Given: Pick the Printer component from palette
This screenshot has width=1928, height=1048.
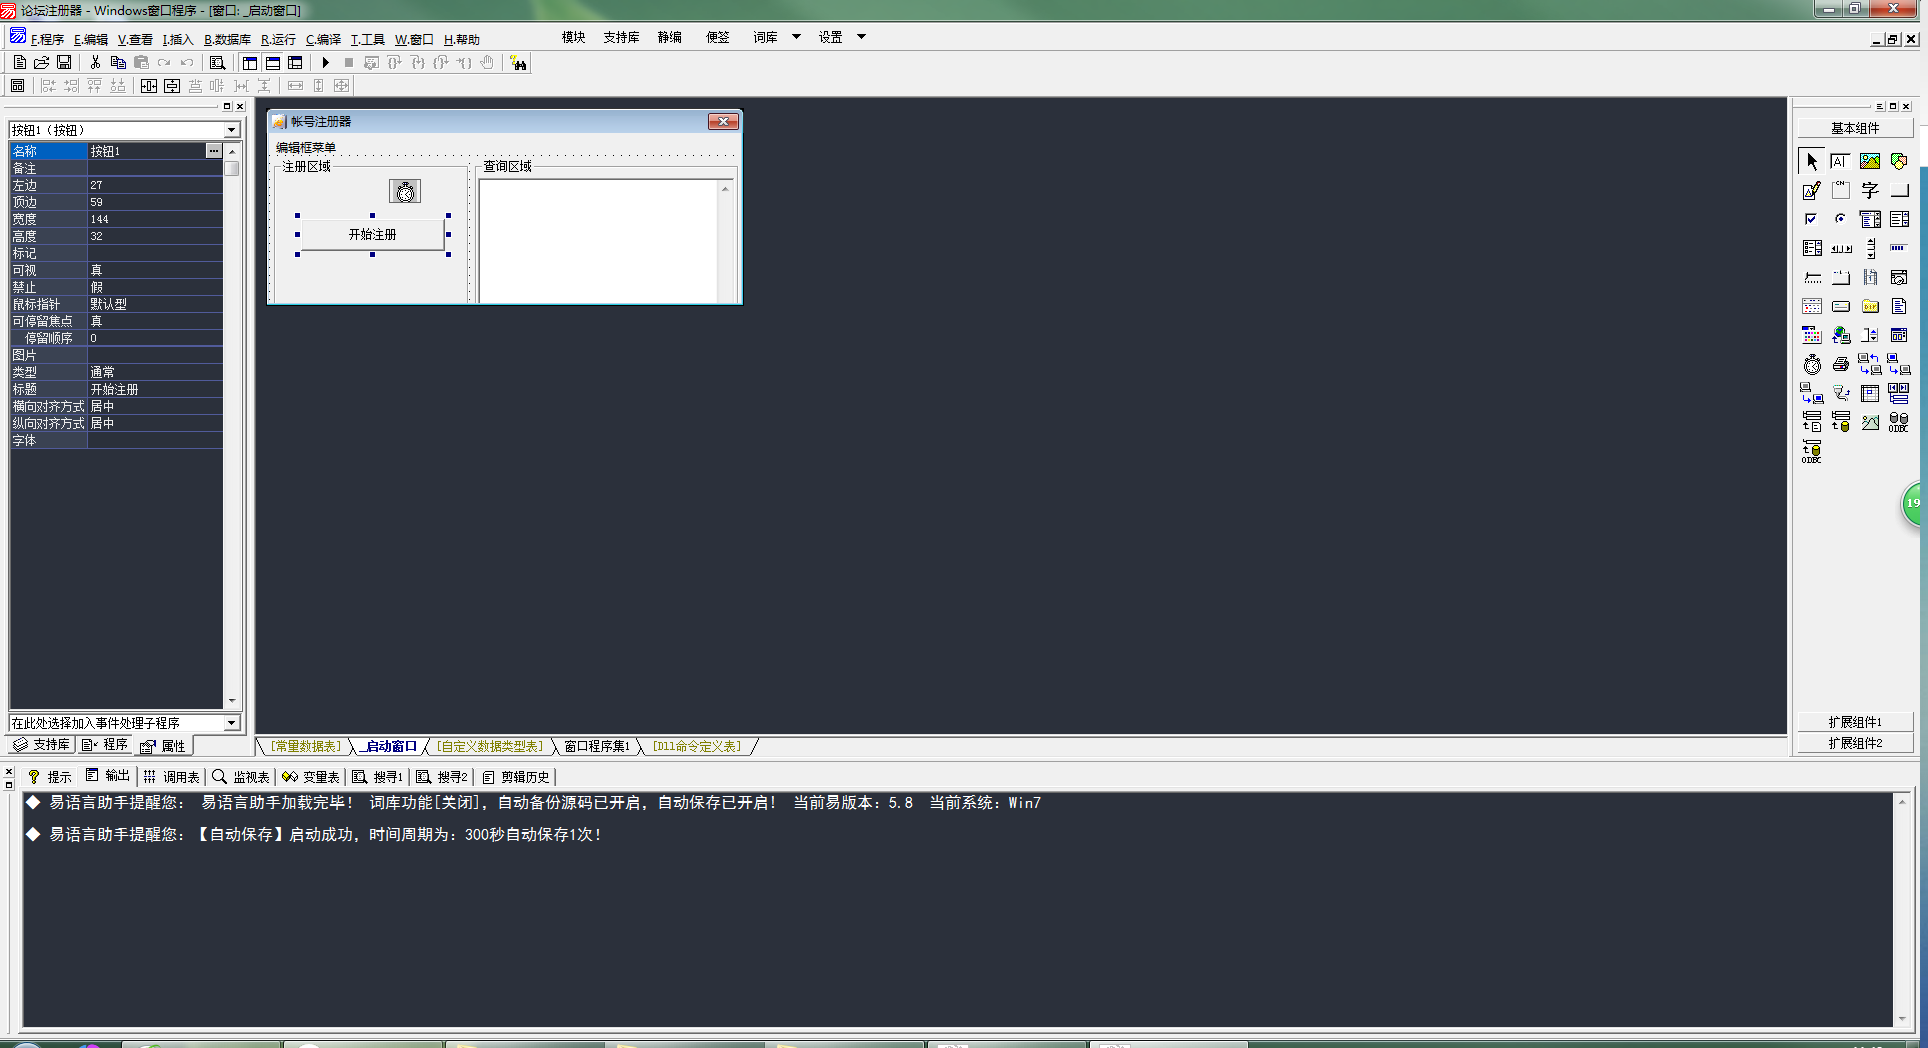Looking at the screenshot, I should coord(1841,365).
